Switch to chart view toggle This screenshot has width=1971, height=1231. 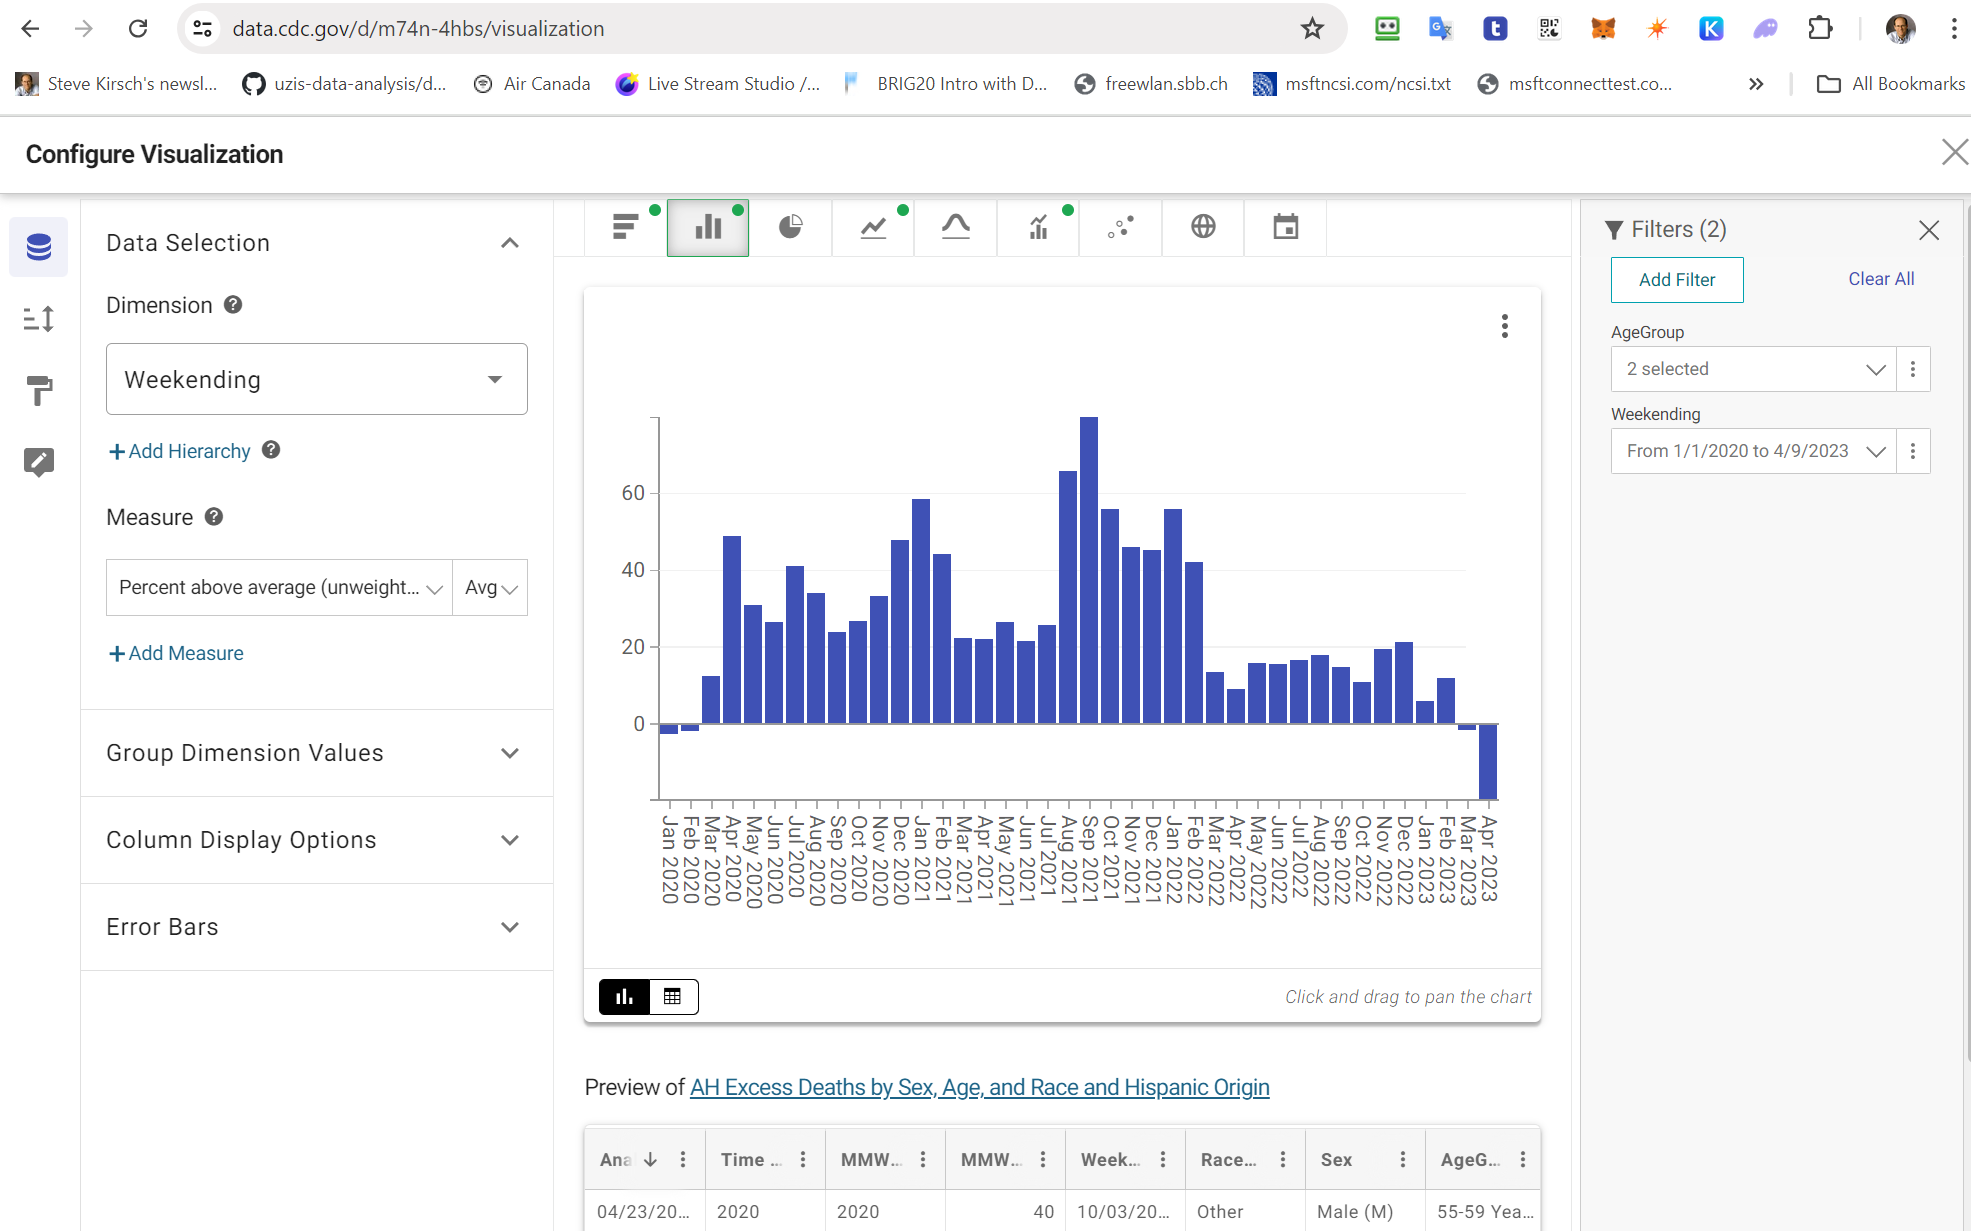click(625, 997)
